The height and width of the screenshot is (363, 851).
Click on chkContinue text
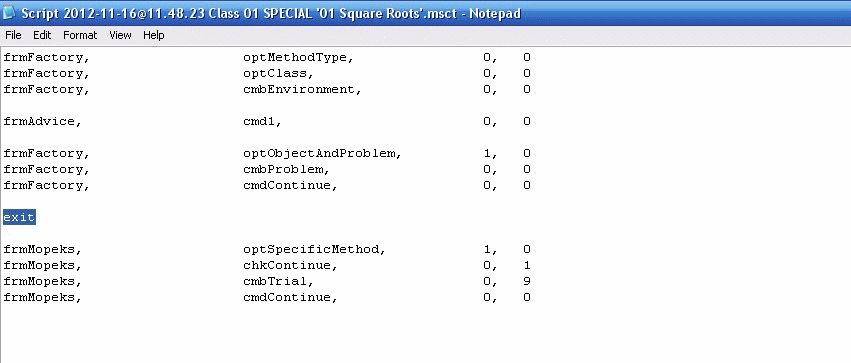(x=290, y=265)
